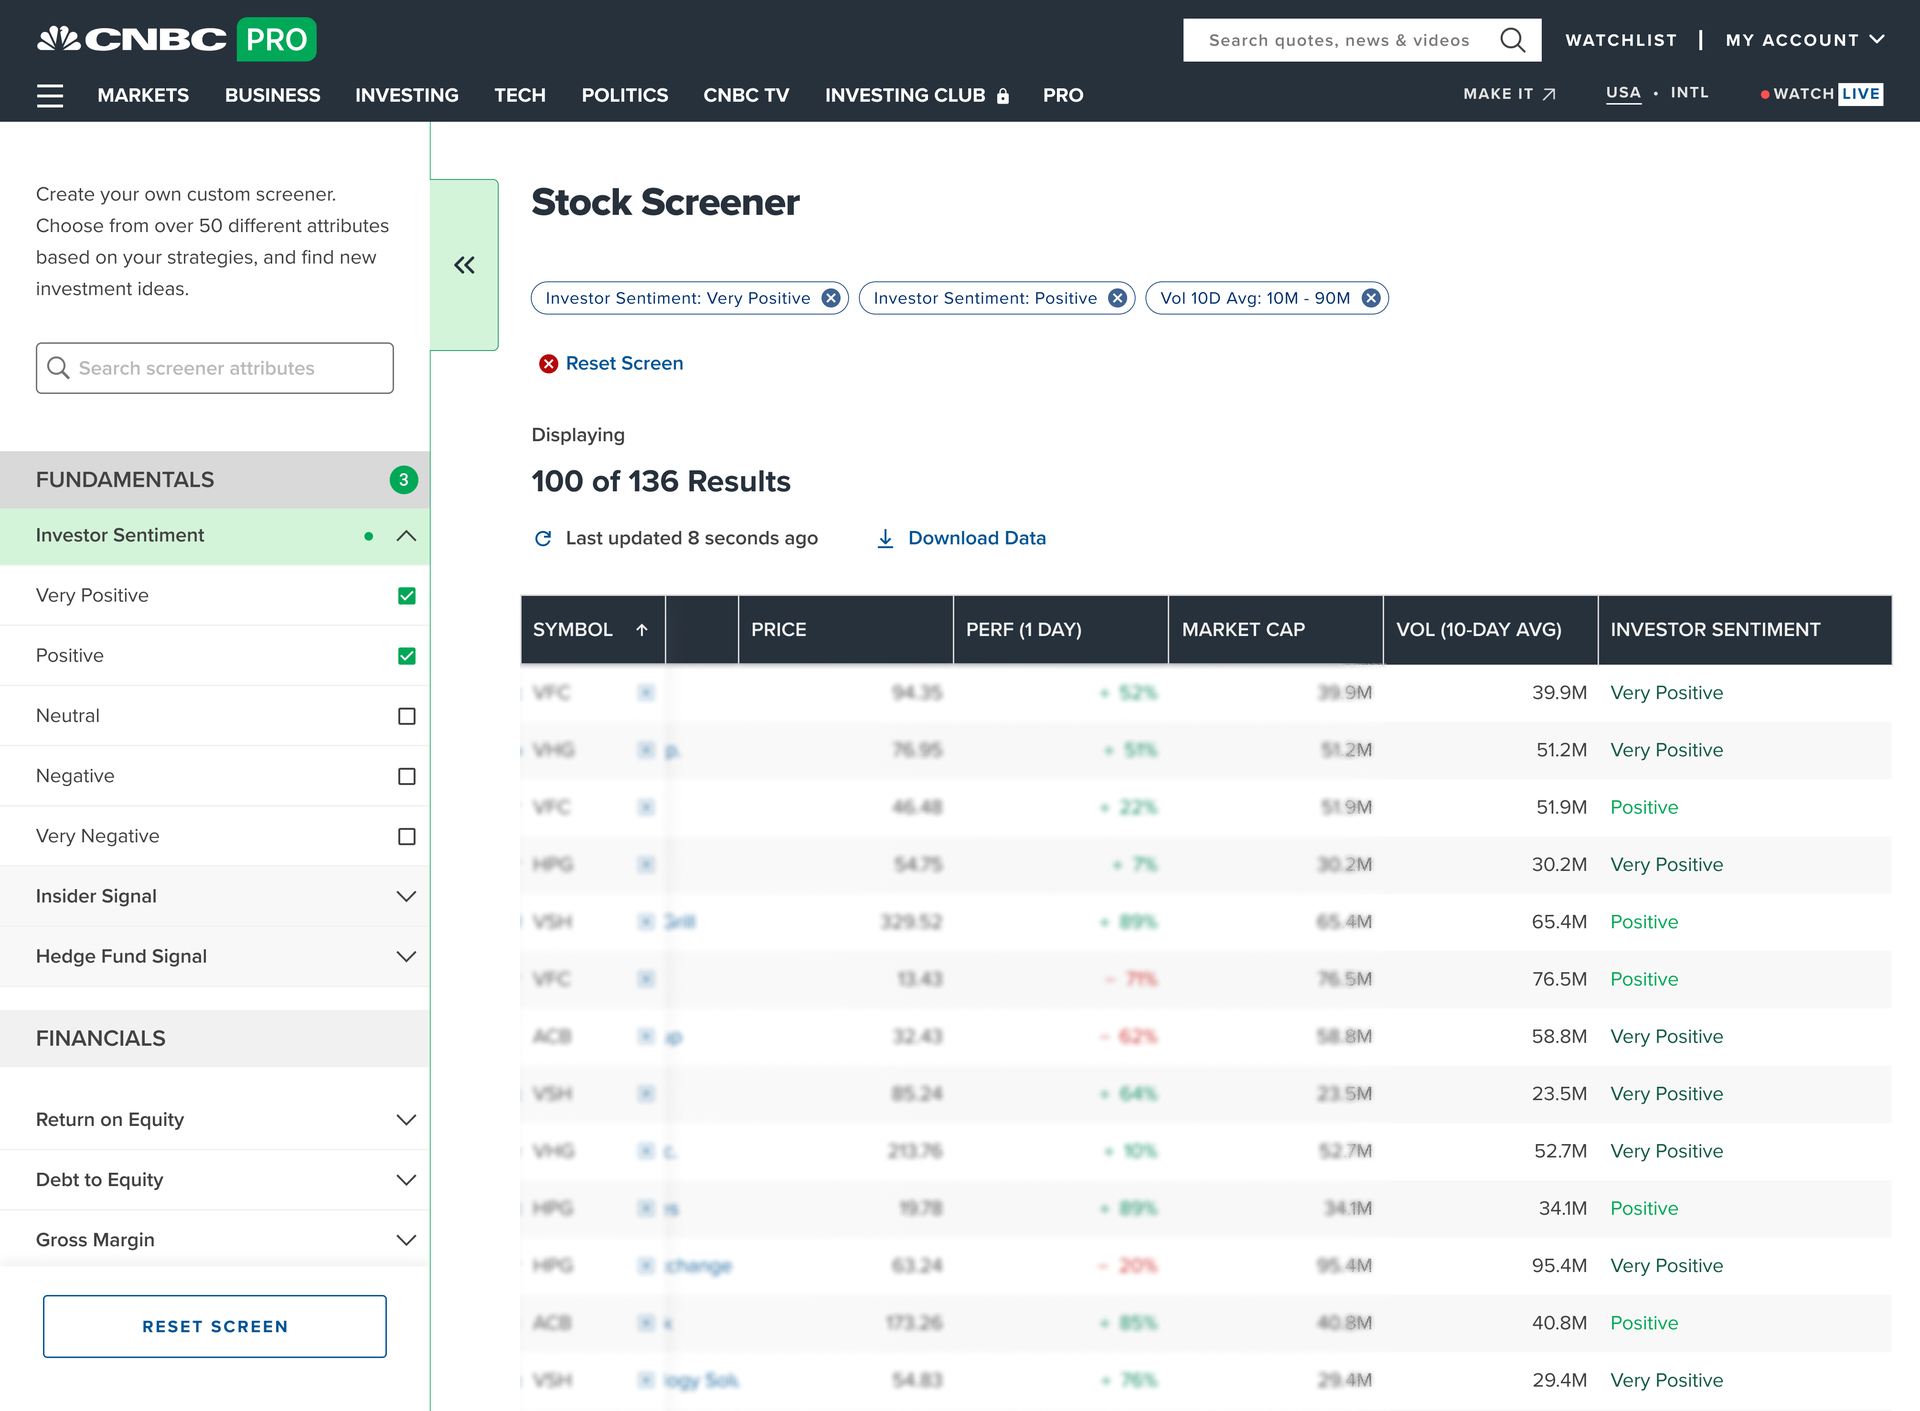Image resolution: width=1920 pixels, height=1411 pixels.
Task: Click the Fundamentals count badge 3
Action: pyautogui.click(x=403, y=480)
